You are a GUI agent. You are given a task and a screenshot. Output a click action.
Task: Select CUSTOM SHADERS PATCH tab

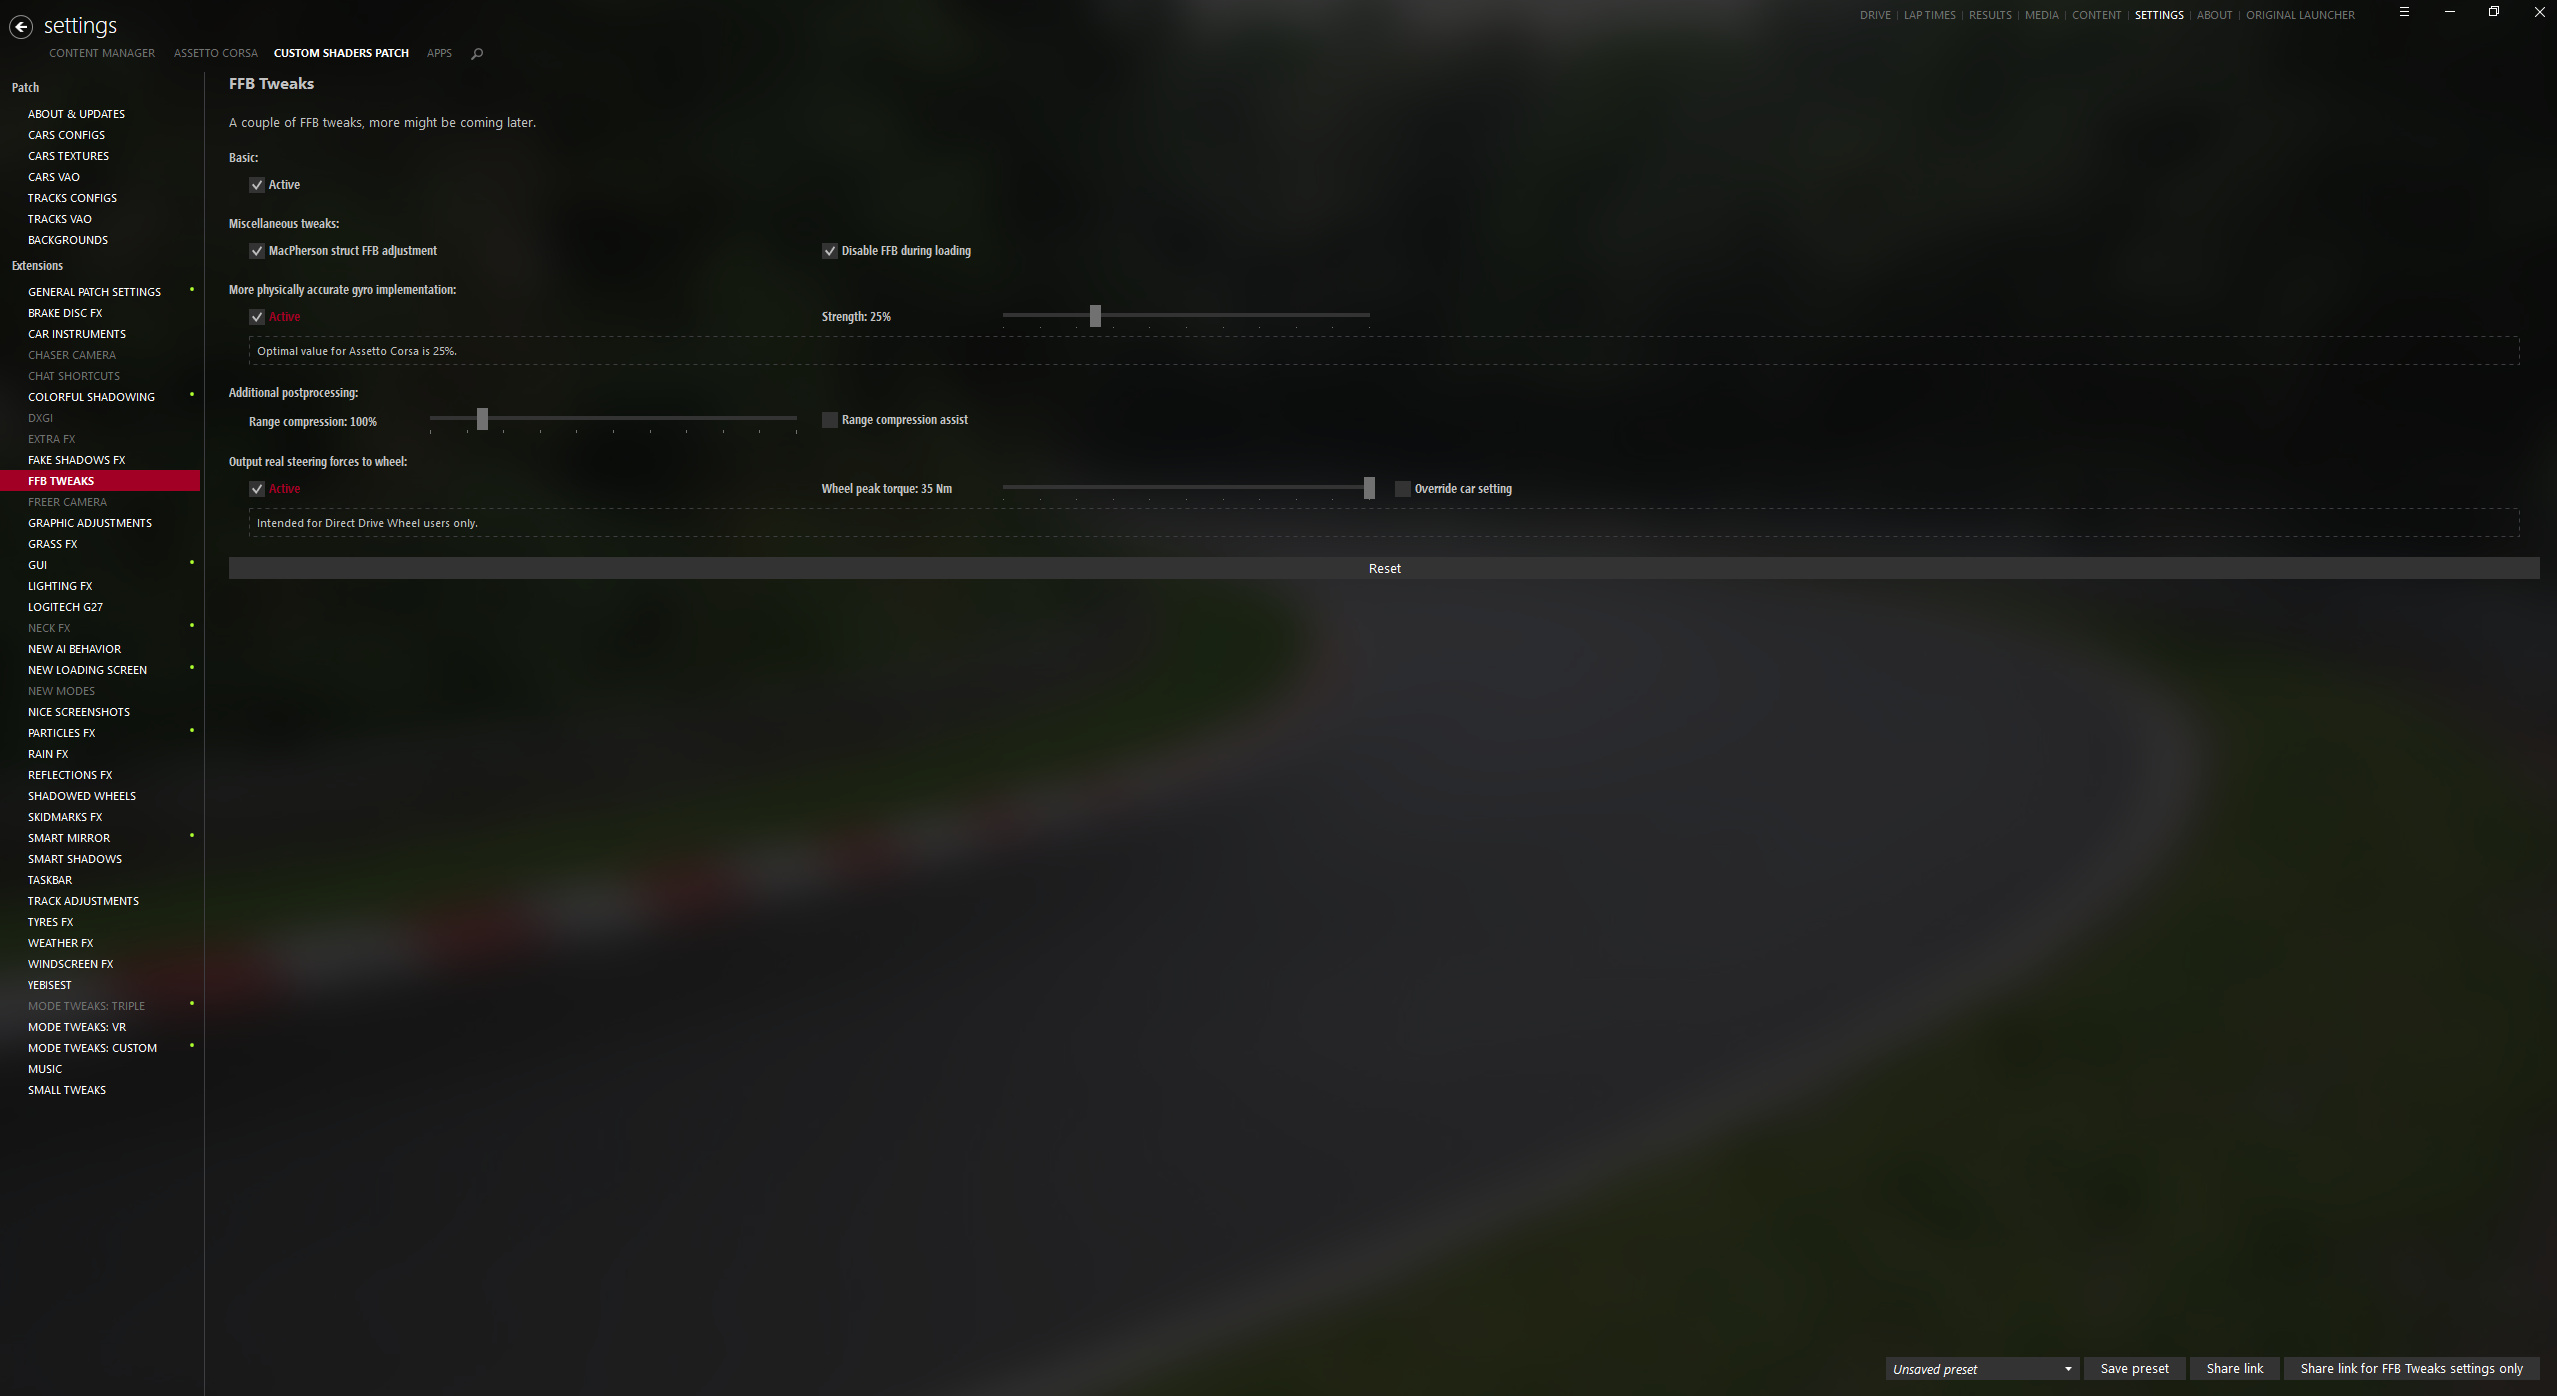pyautogui.click(x=337, y=52)
